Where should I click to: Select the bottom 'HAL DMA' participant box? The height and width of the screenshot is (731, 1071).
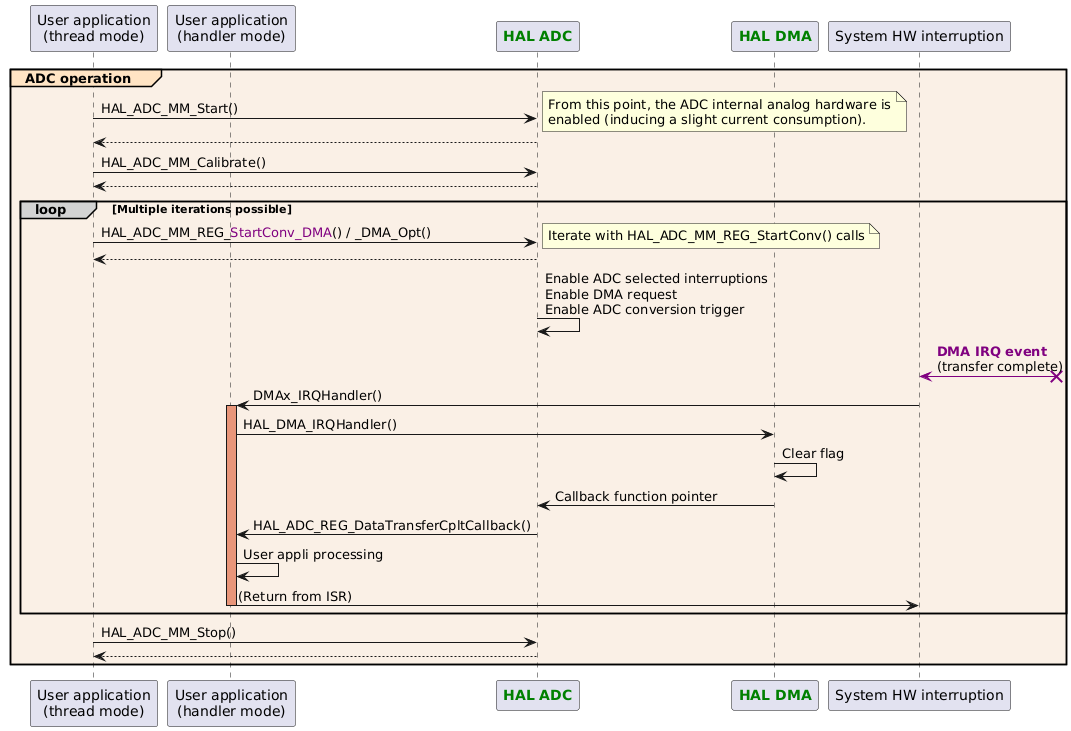pyautogui.click(x=775, y=695)
